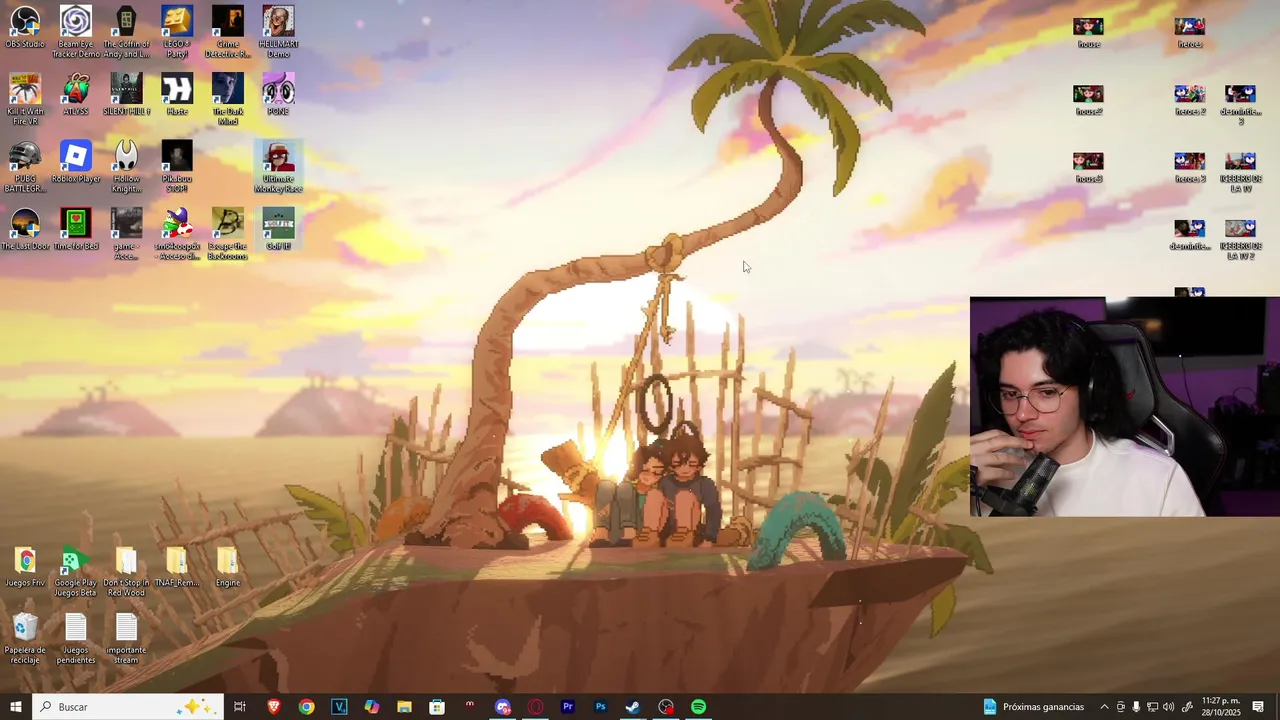This screenshot has height=720, width=1280.
Task: Launch the Haste game shortcut
Action: tap(177, 94)
